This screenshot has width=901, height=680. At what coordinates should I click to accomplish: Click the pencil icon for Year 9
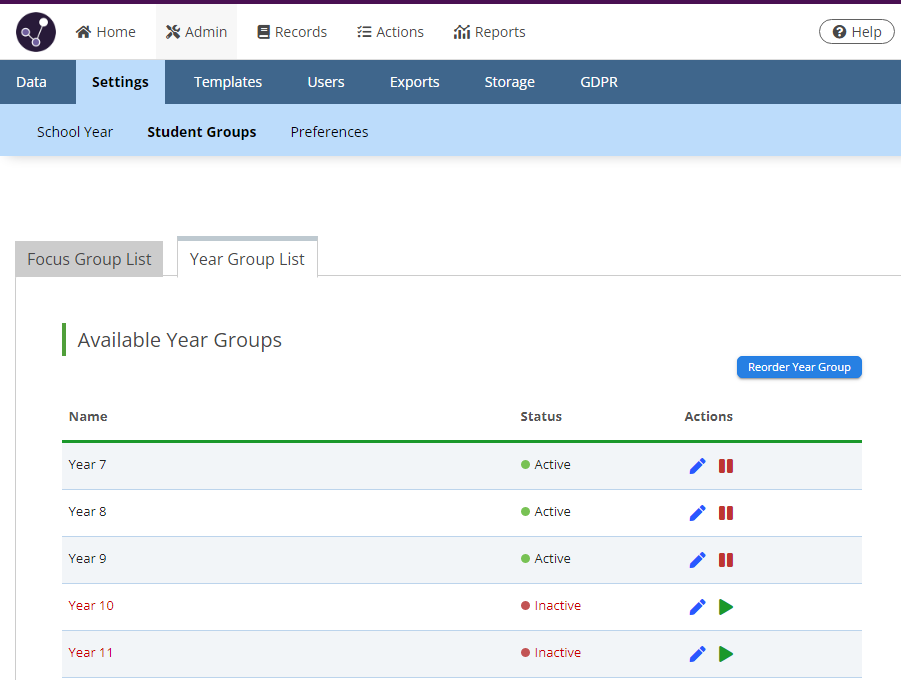(698, 560)
